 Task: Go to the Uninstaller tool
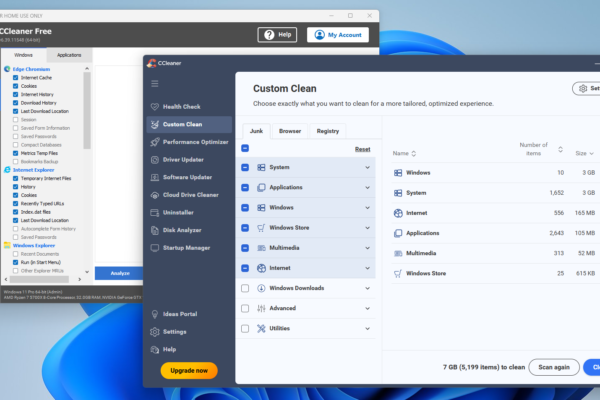pos(178,212)
